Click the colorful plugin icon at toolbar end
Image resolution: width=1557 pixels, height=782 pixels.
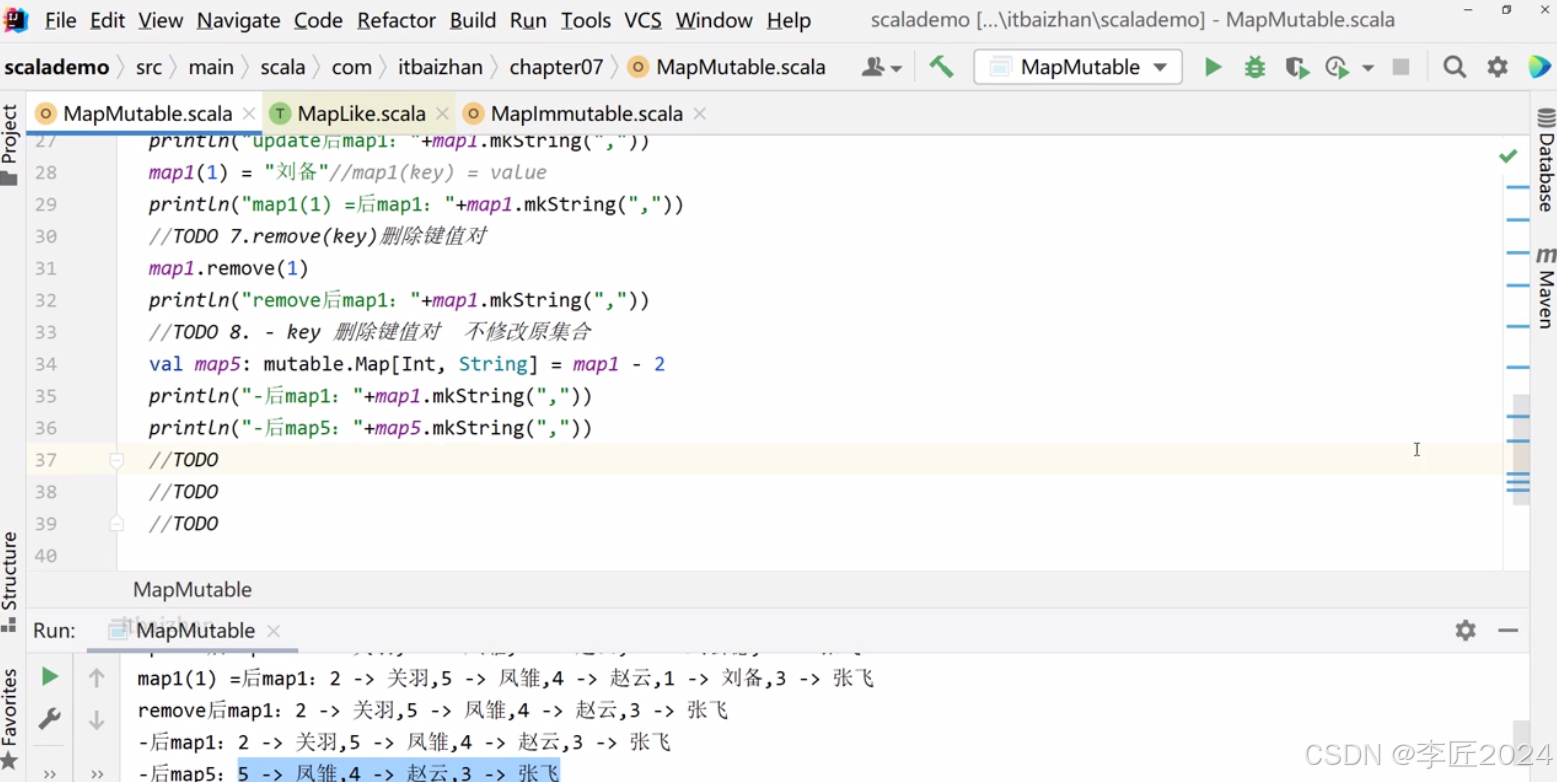[1539, 67]
